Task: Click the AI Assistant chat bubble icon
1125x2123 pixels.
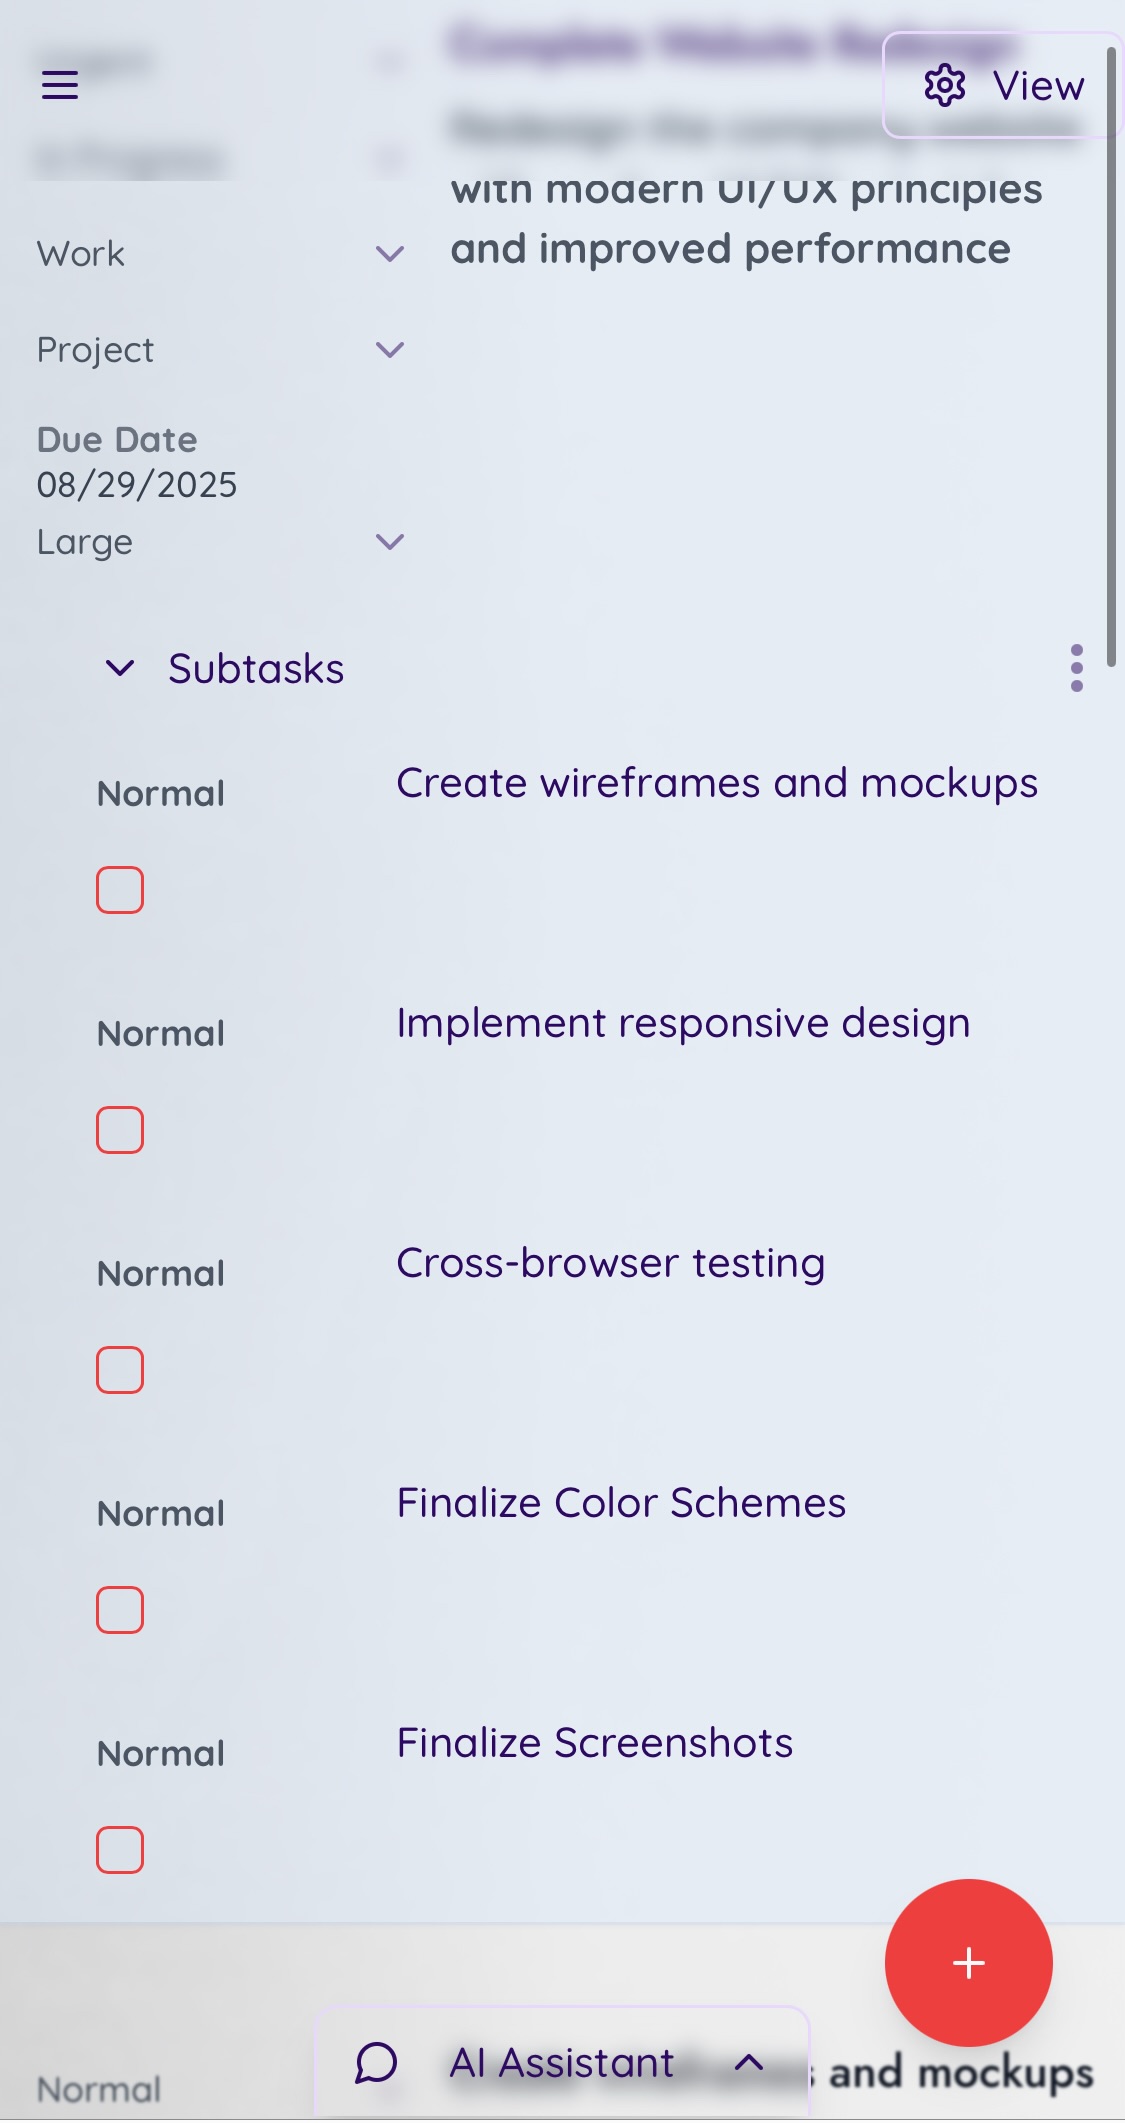Action: pyautogui.click(x=376, y=2062)
